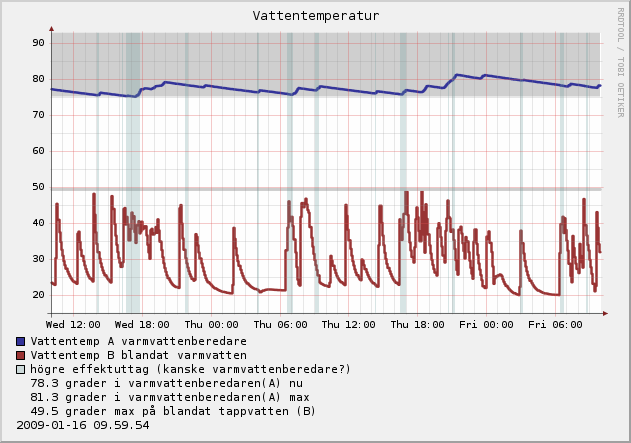
Task: Click the 'högre effektuttag' legend text
Action: click(191, 369)
